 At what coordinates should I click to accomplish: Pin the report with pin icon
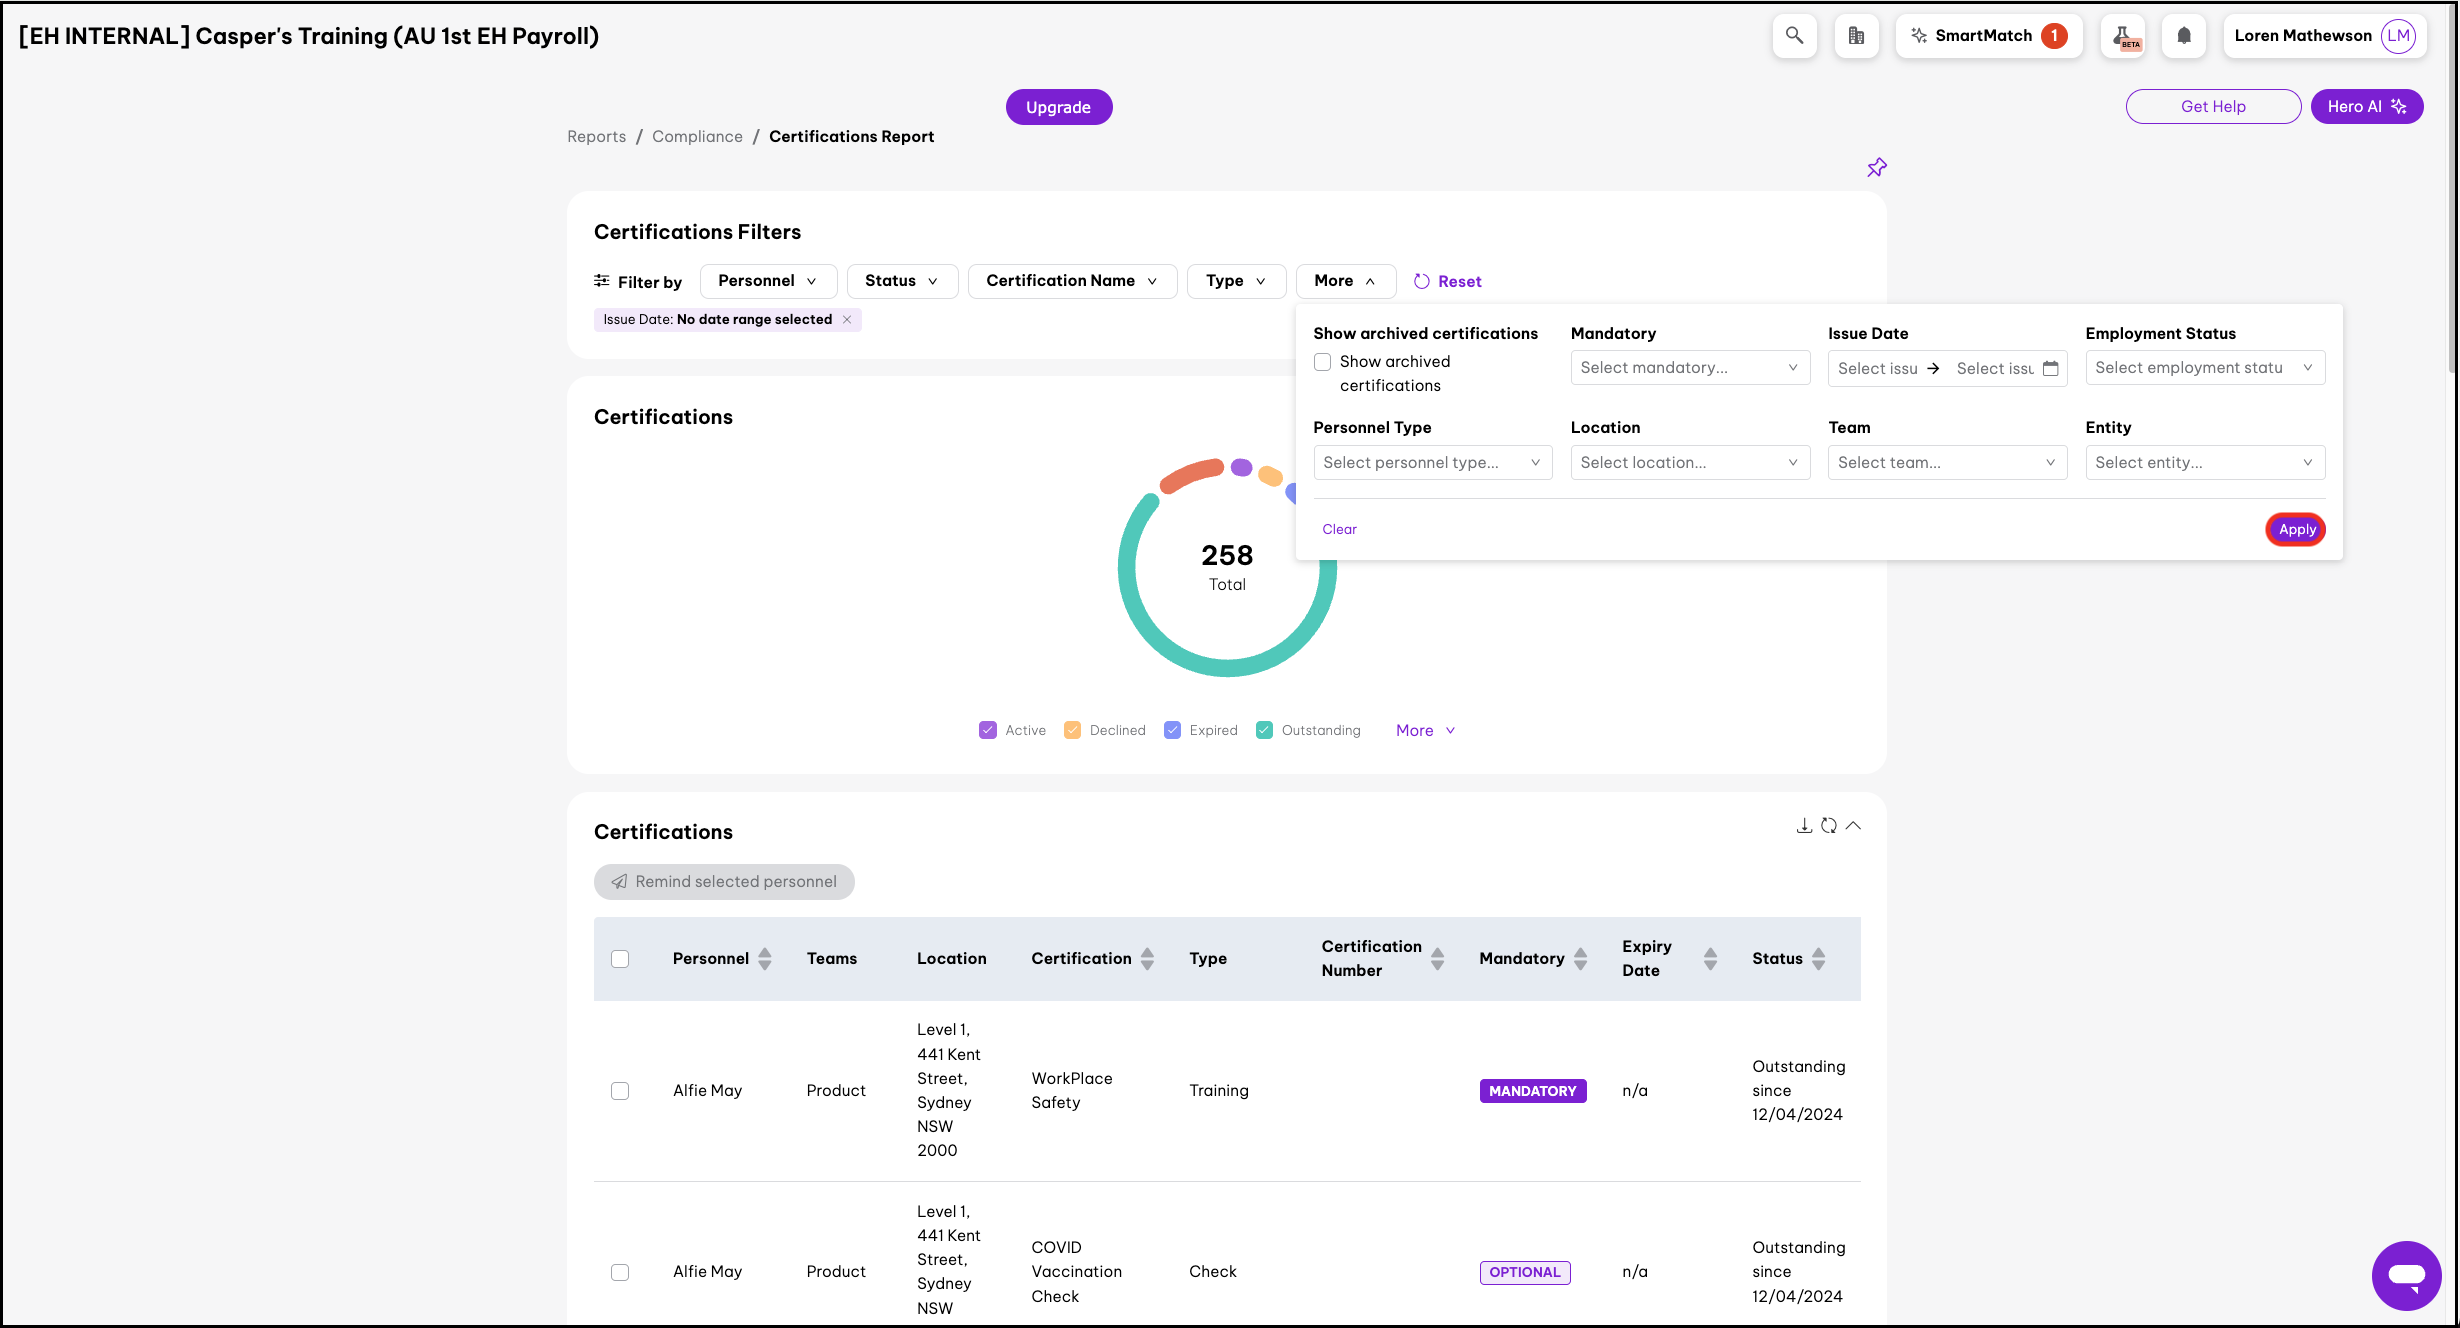coord(1877,168)
